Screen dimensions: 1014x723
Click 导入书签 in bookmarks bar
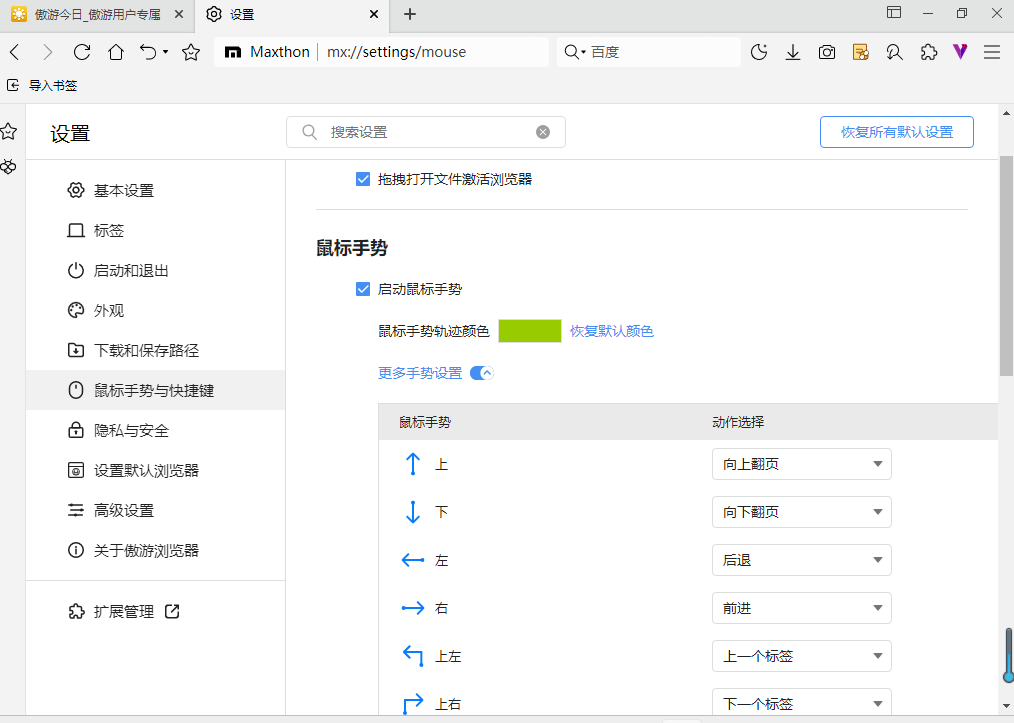[x=42, y=85]
